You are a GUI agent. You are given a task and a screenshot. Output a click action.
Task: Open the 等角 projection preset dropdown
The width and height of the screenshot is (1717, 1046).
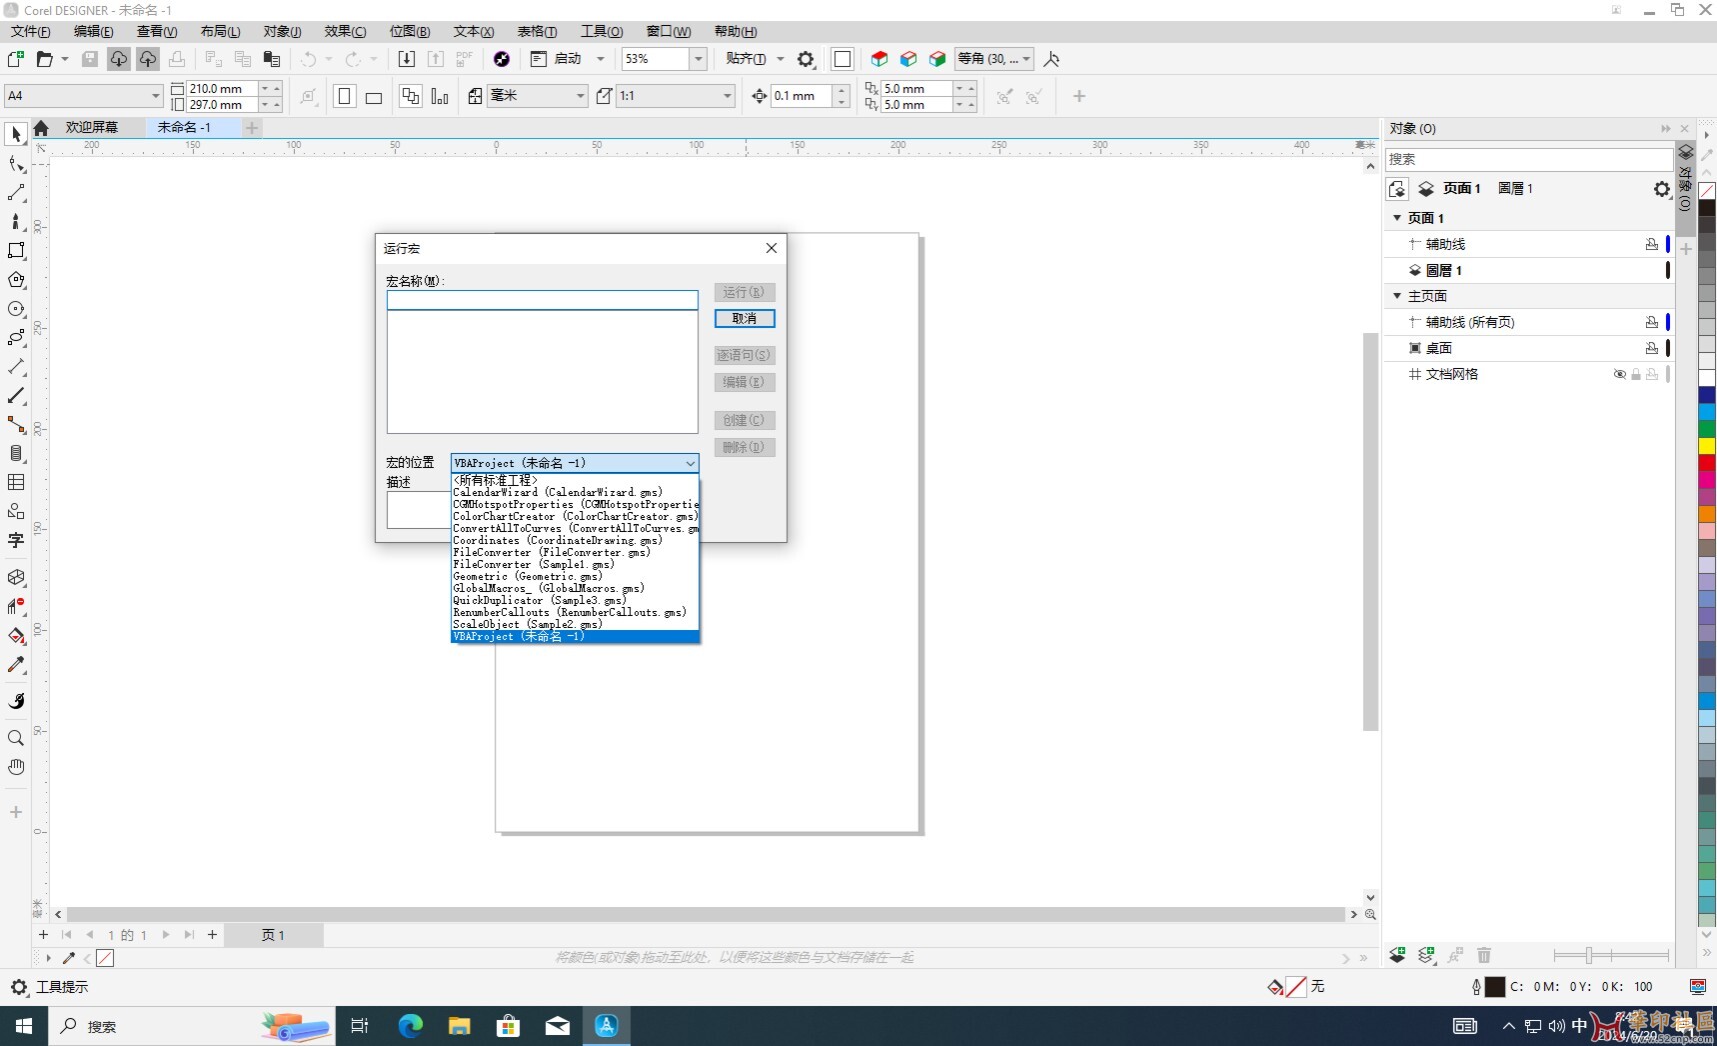[1026, 59]
